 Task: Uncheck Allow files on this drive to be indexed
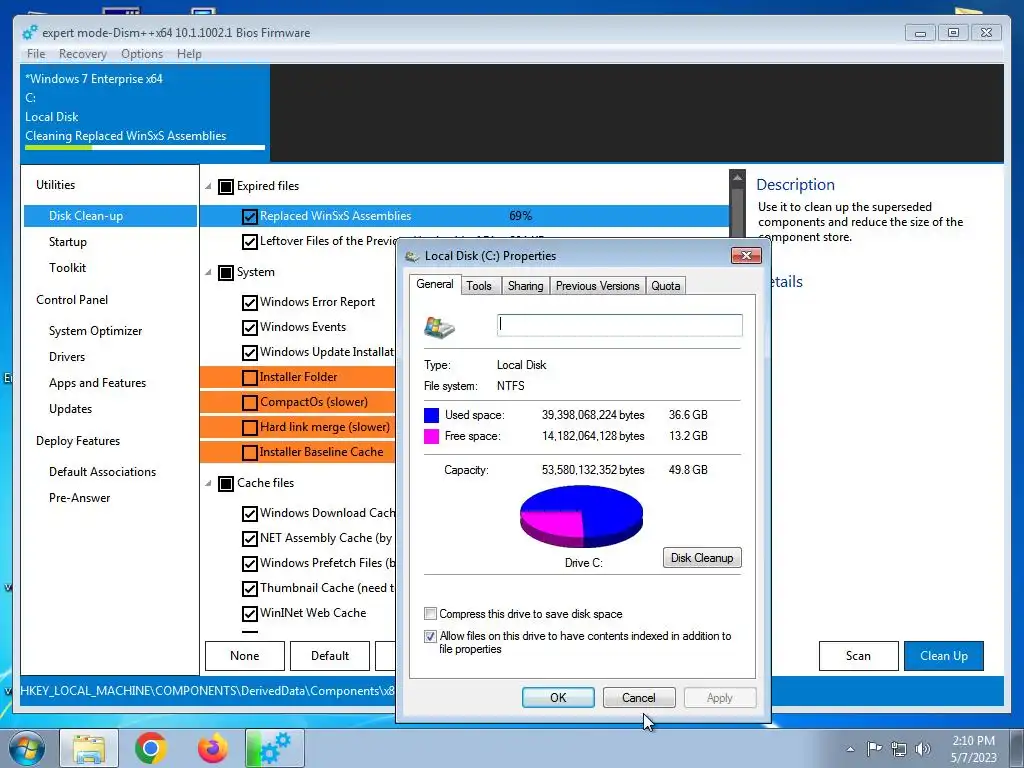pos(430,636)
